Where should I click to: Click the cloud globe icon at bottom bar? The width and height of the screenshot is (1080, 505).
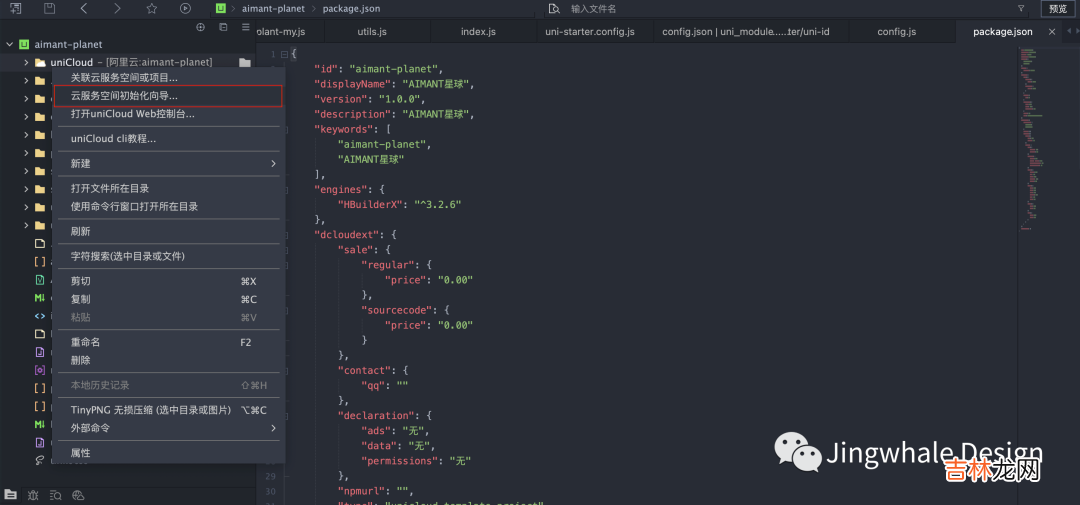79,495
